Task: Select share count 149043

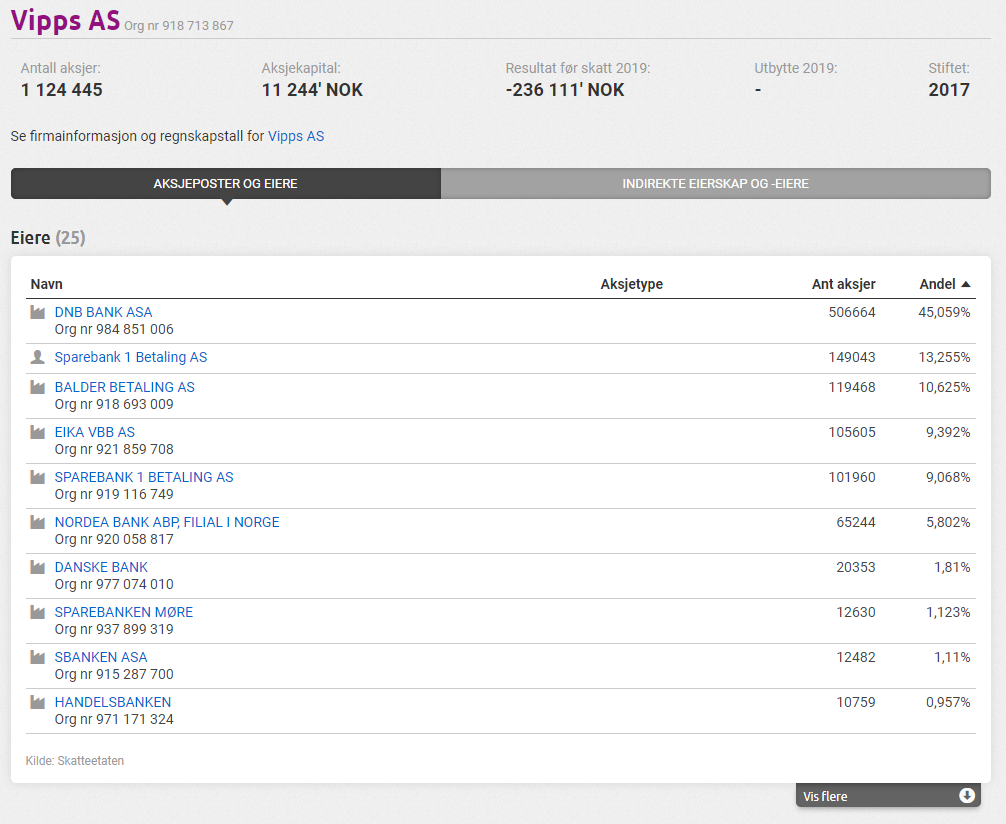Action: click(x=851, y=357)
